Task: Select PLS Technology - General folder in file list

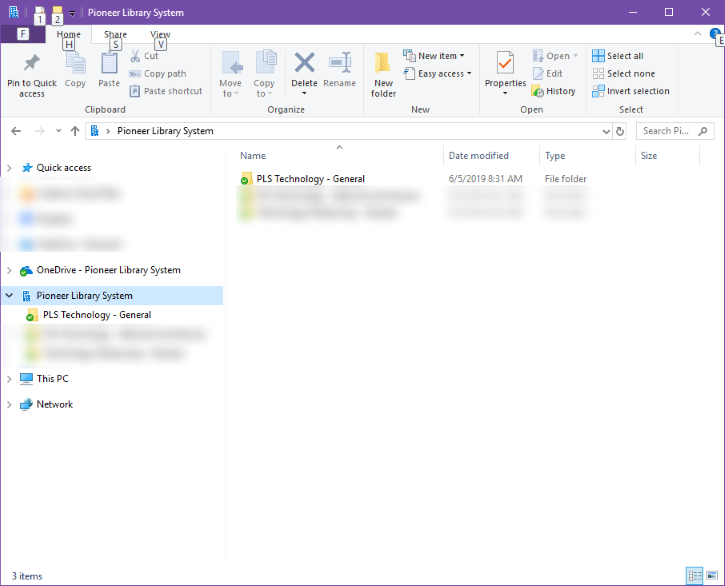Action: click(x=310, y=179)
